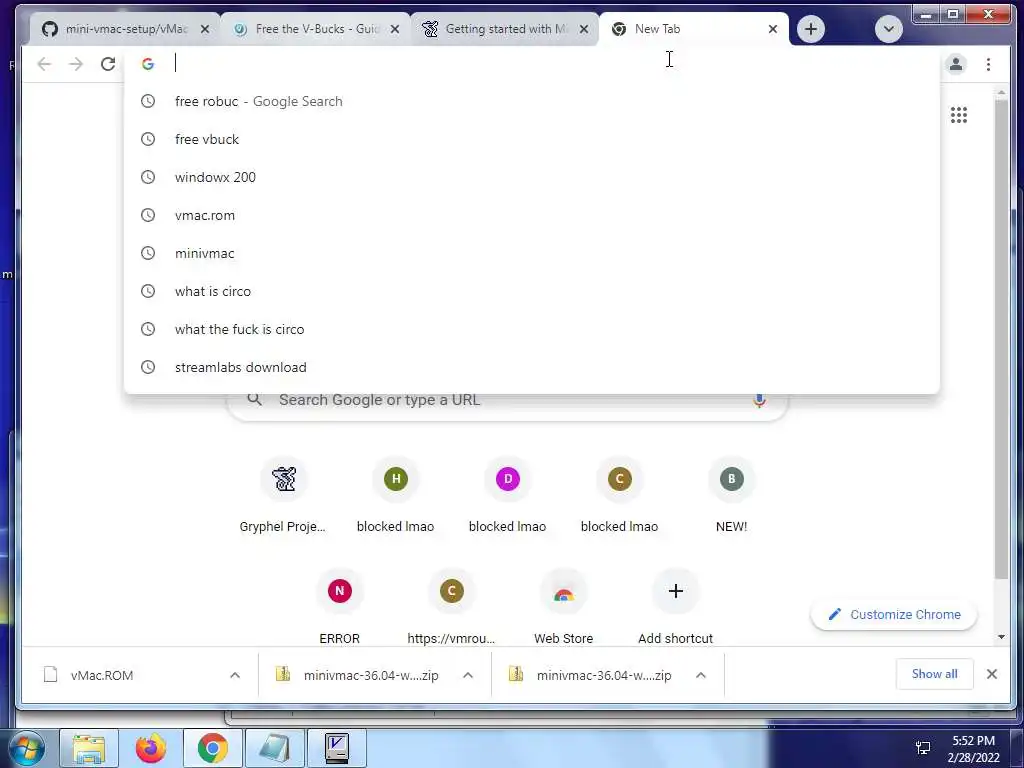Click the Chrome taskbar icon

tap(212, 748)
